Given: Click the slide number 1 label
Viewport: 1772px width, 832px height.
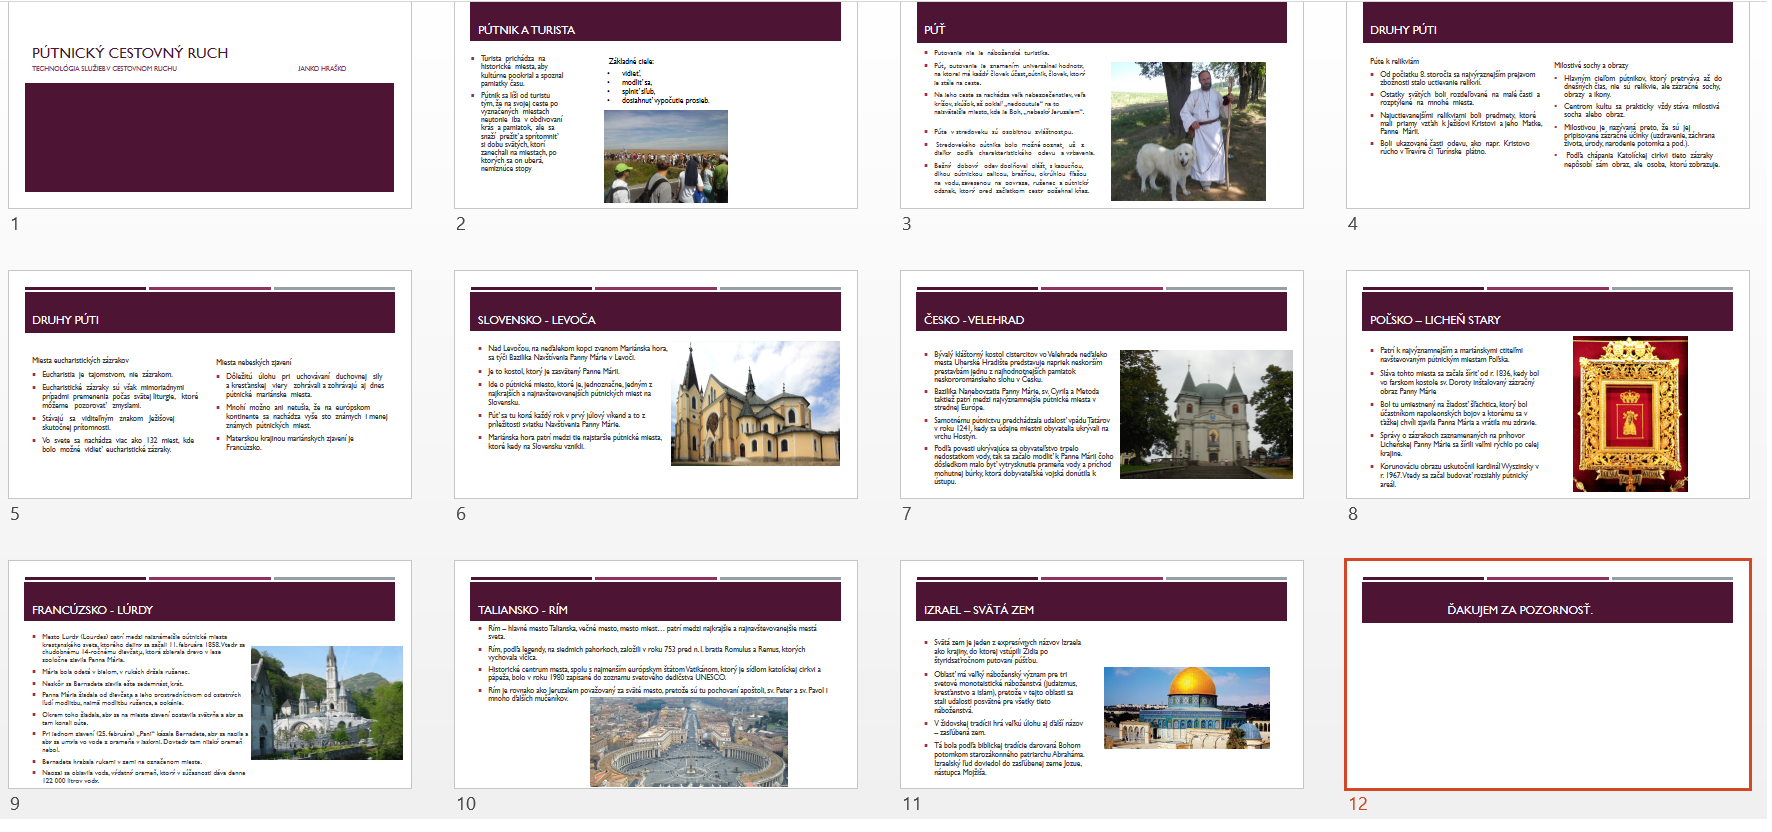Looking at the screenshot, I should click(15, 224).
